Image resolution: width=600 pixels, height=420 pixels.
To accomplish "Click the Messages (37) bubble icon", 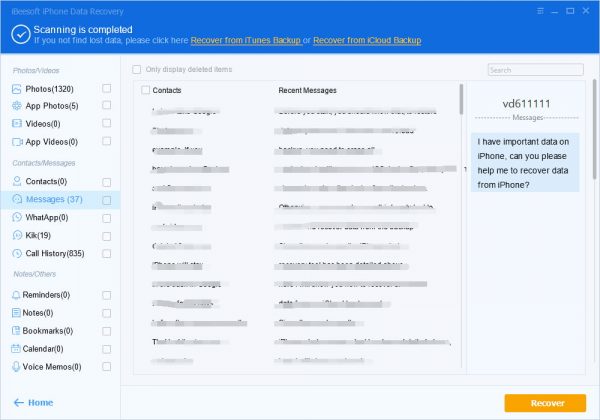I will (17, 199).
